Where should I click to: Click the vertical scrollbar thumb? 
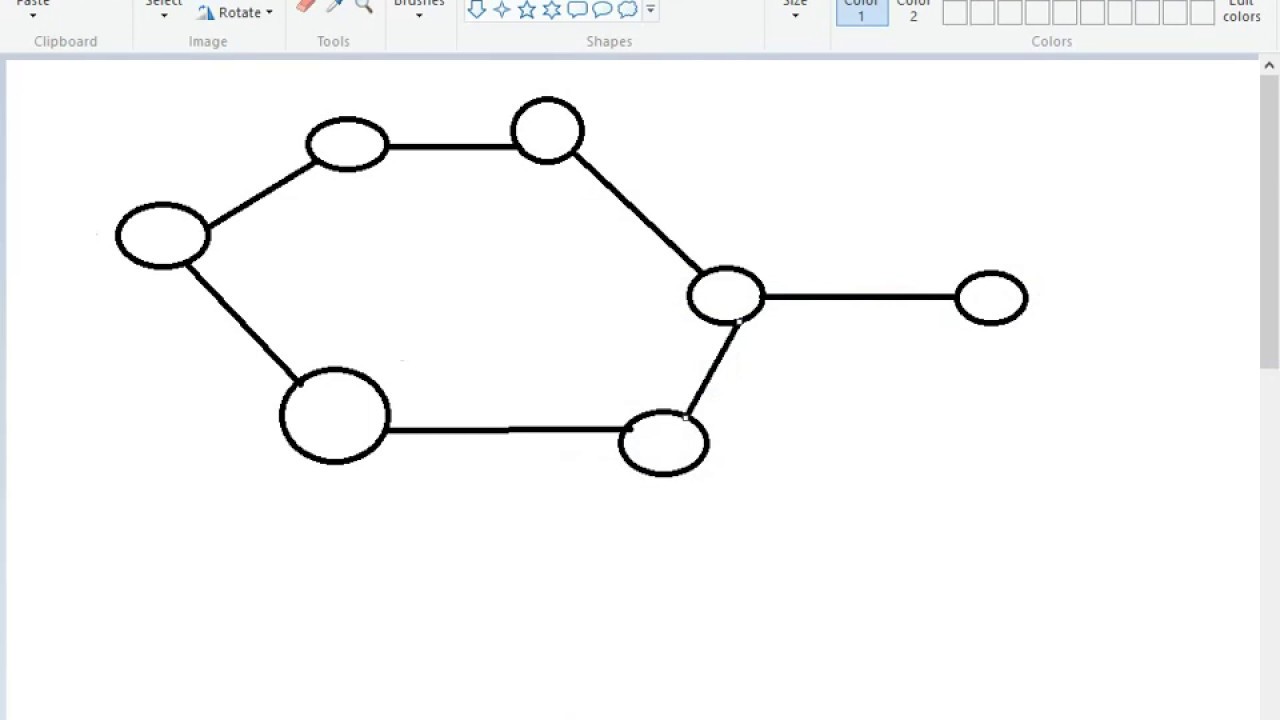click(x=1270, y=223)
